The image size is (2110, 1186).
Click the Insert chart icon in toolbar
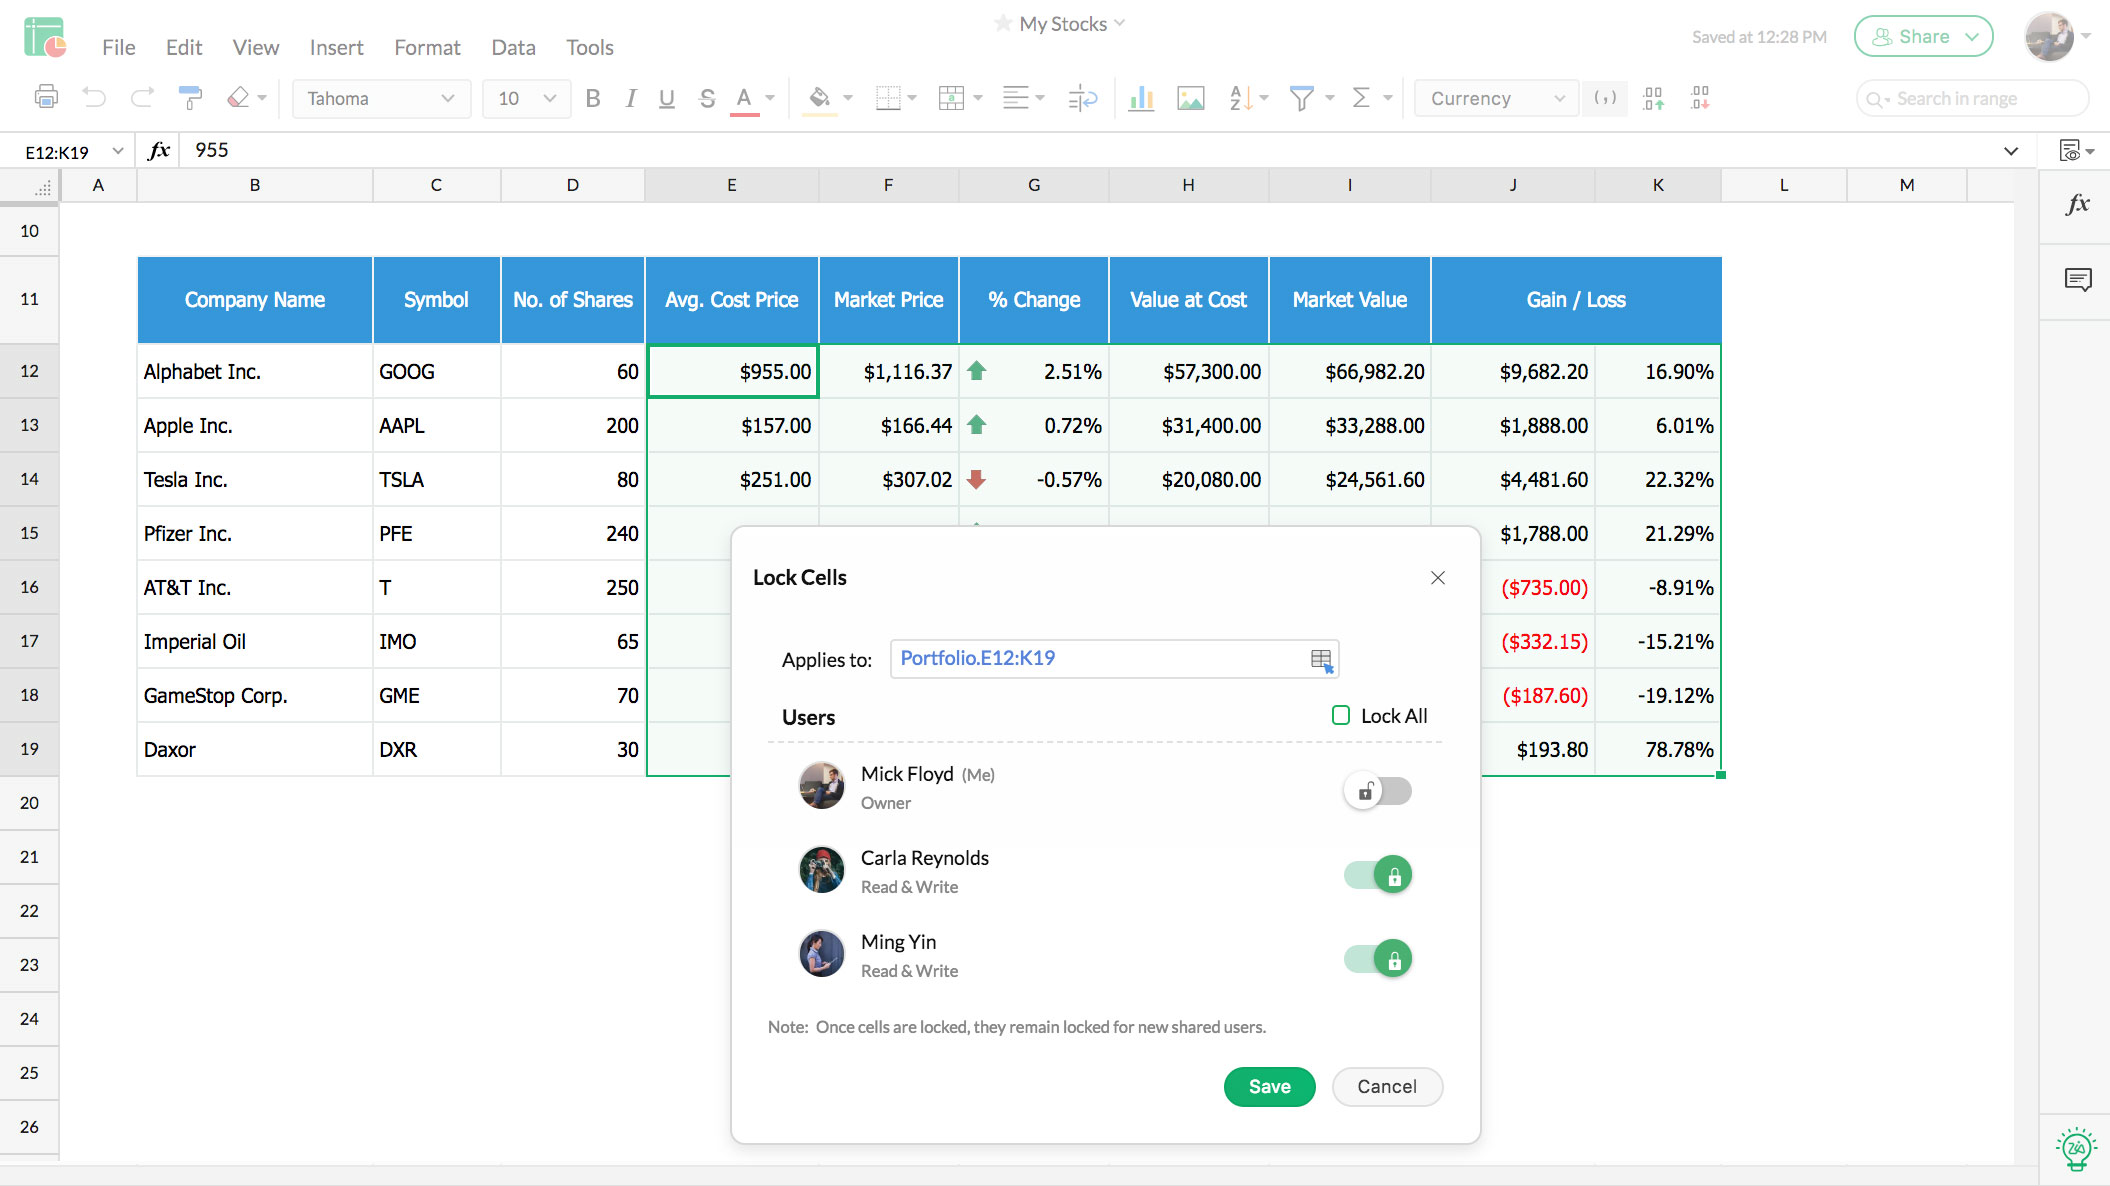click(x=1142, y=99)
